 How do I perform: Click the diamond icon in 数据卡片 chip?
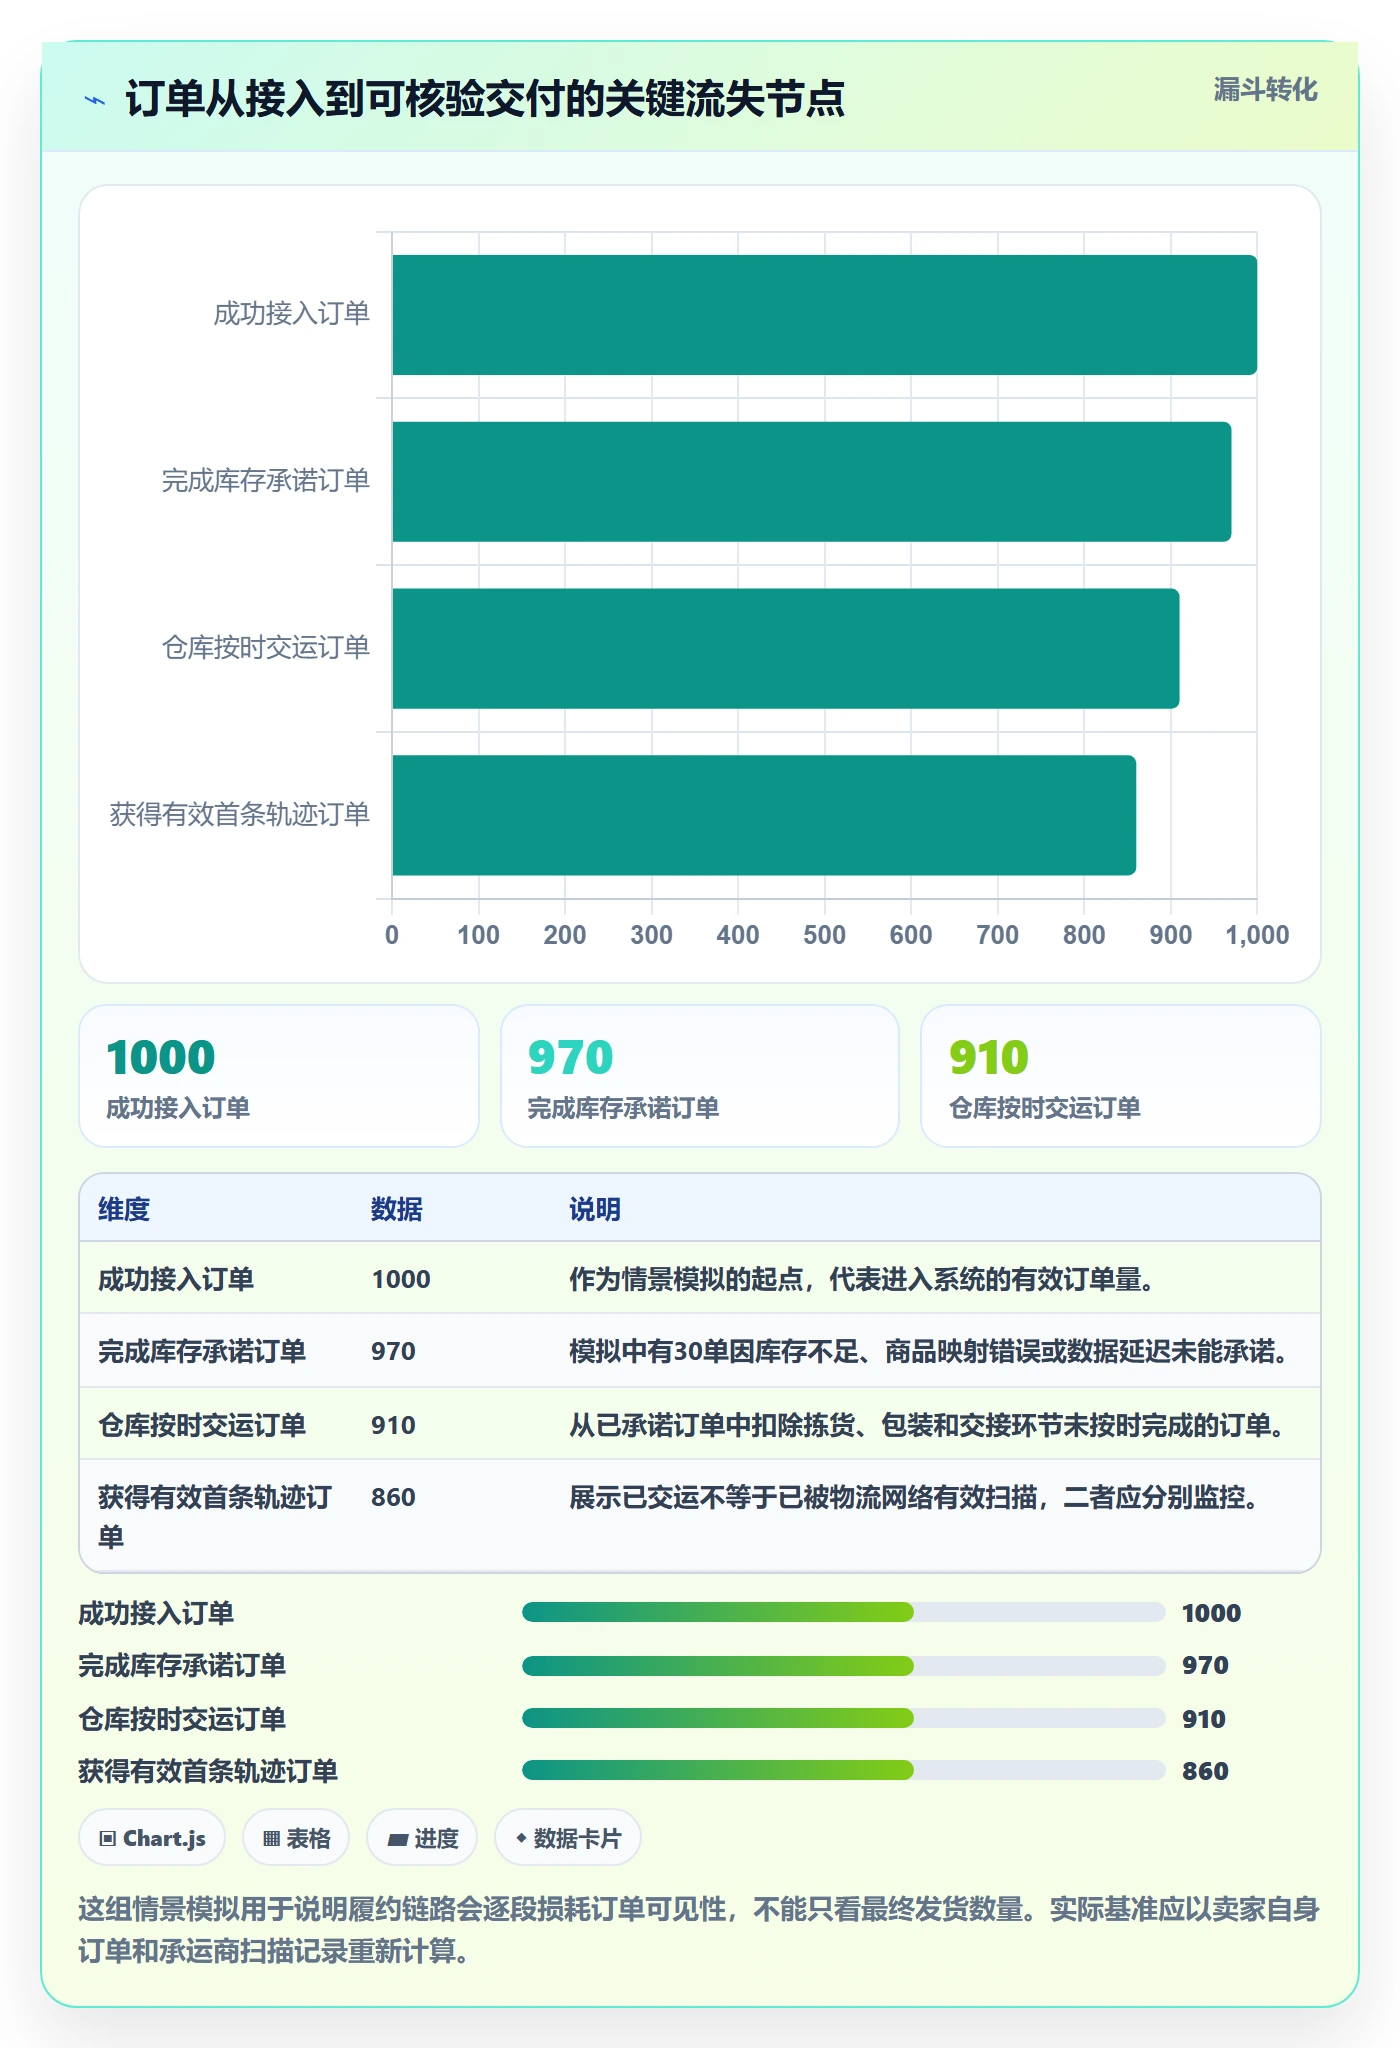(x=521, y=1838)
